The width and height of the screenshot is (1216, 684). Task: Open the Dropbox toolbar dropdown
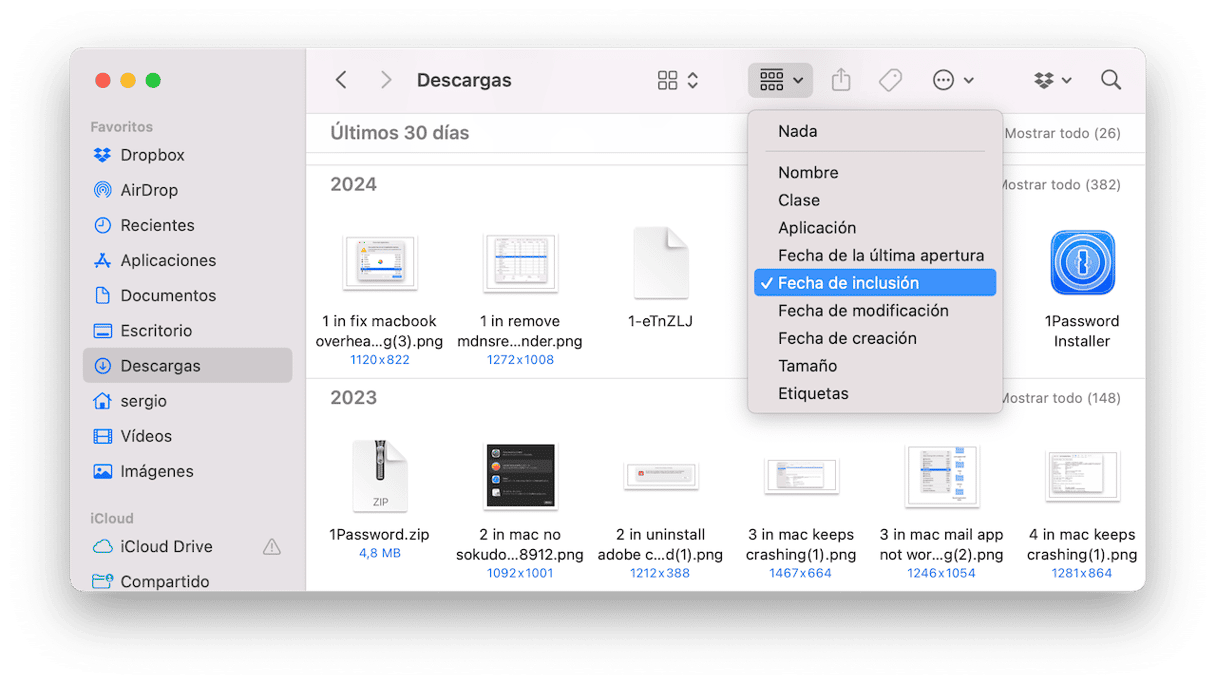(x=1052, y=80)
